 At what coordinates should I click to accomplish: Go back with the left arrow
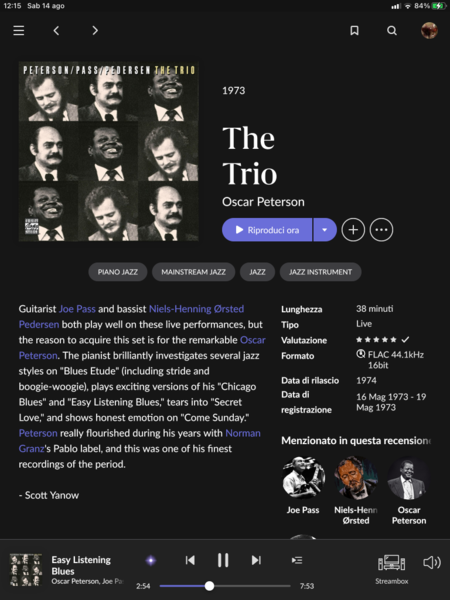pos(56,30)
